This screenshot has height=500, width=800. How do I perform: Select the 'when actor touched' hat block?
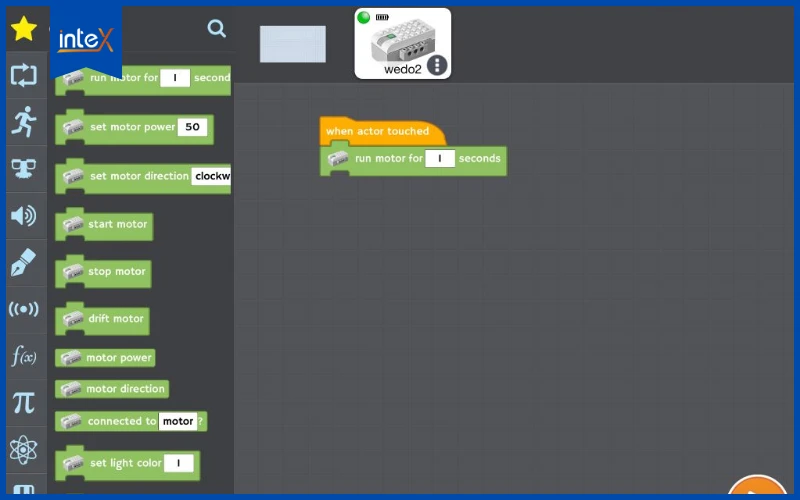[383, 131]
